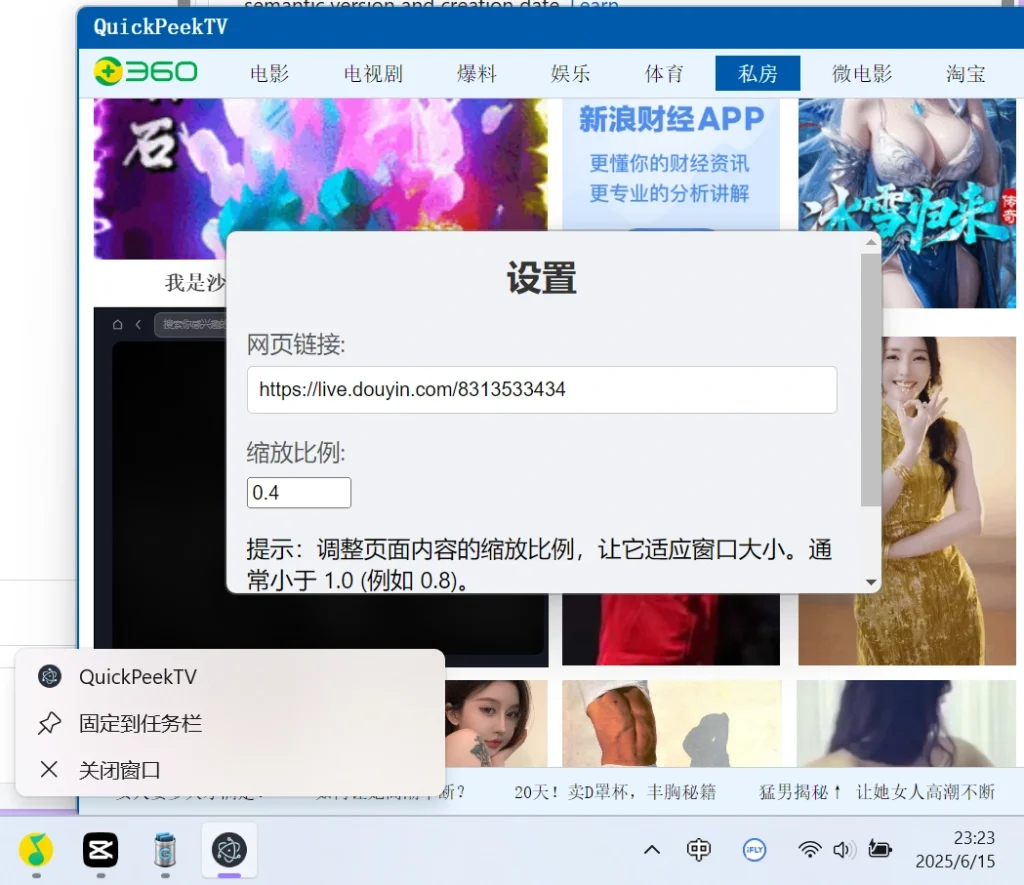Open the recycle bin cleaner taskbar icon
This screenshot has height=885, width=1024.
point(165,850)
